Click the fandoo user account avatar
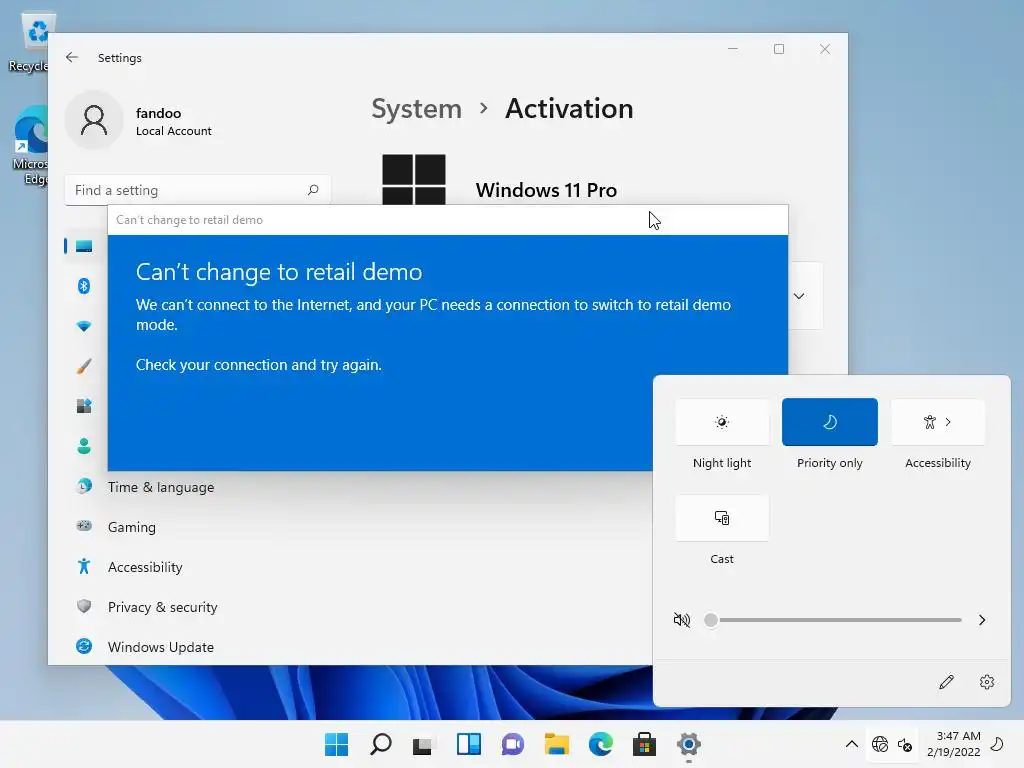Screen dimensions: 1024x768 click(x=94, y=120)
